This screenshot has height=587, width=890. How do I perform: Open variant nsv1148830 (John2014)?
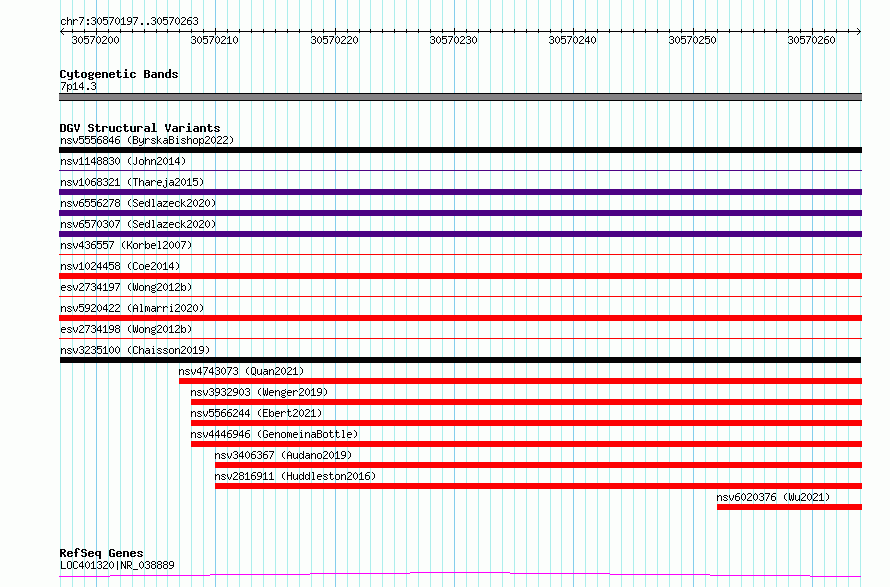(123, 161)
